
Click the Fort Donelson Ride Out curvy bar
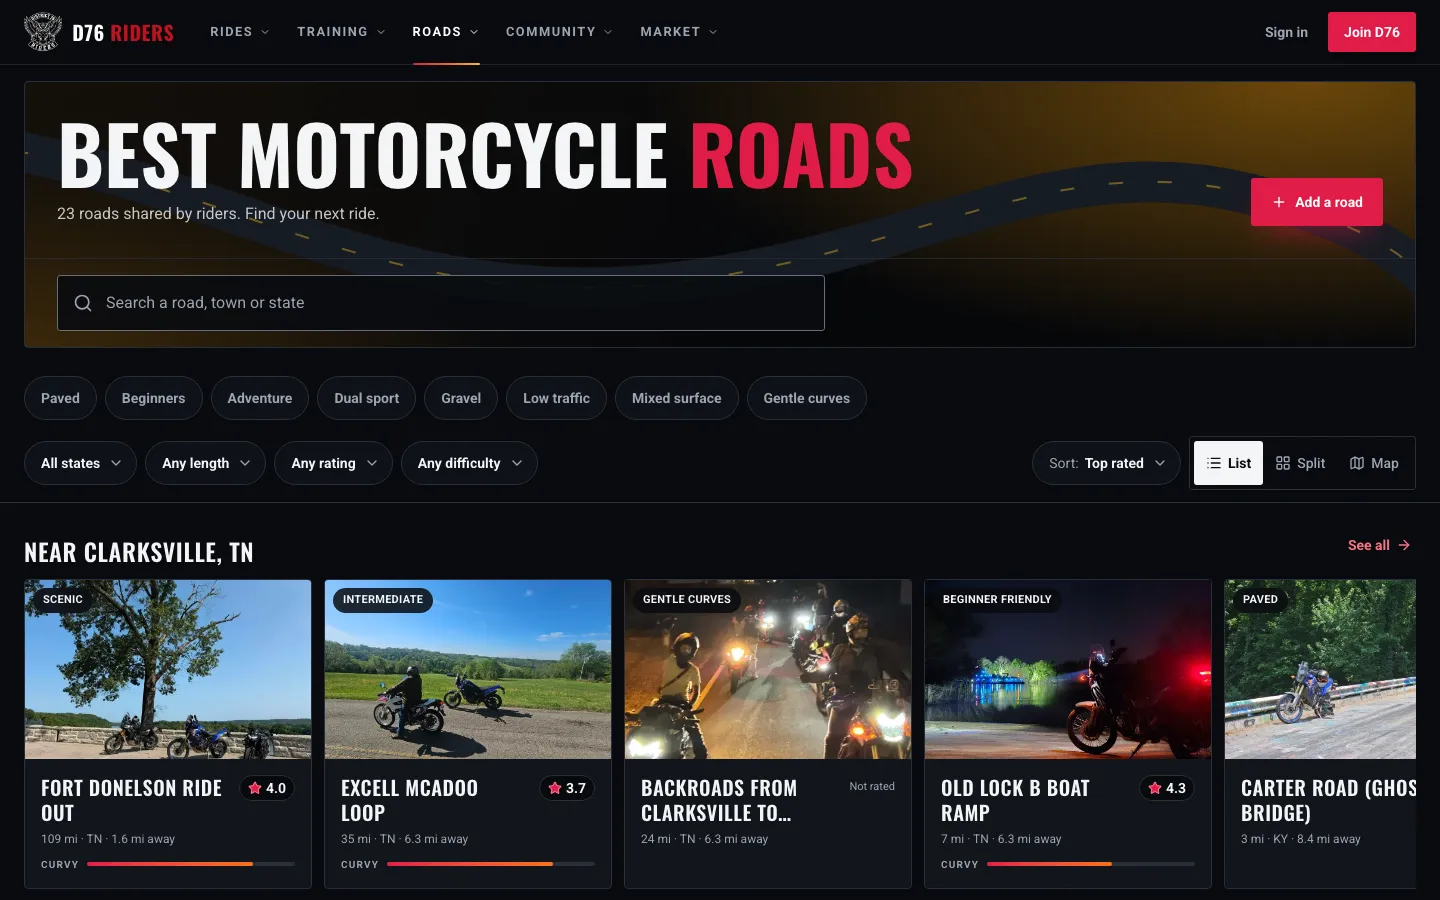pyautogui.click(x=191, y=864)
